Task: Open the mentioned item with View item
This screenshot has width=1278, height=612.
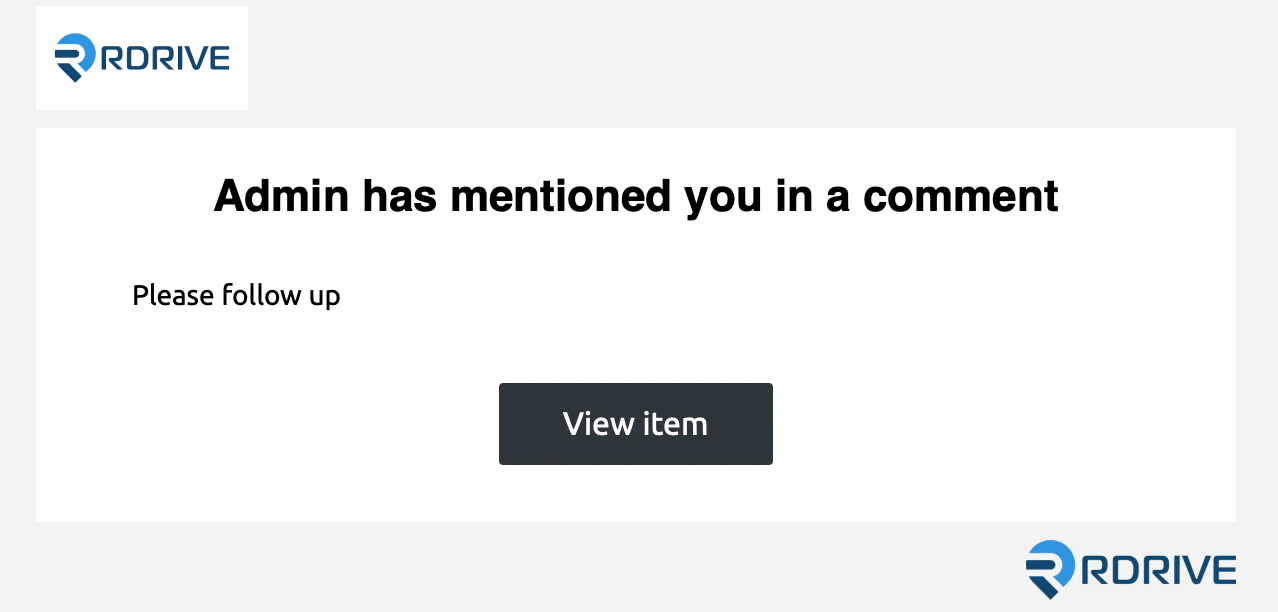Action: pos(636,424)
